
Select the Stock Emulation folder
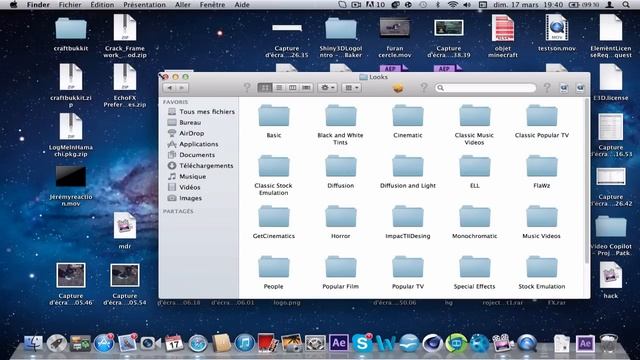(x=542, y=267)
